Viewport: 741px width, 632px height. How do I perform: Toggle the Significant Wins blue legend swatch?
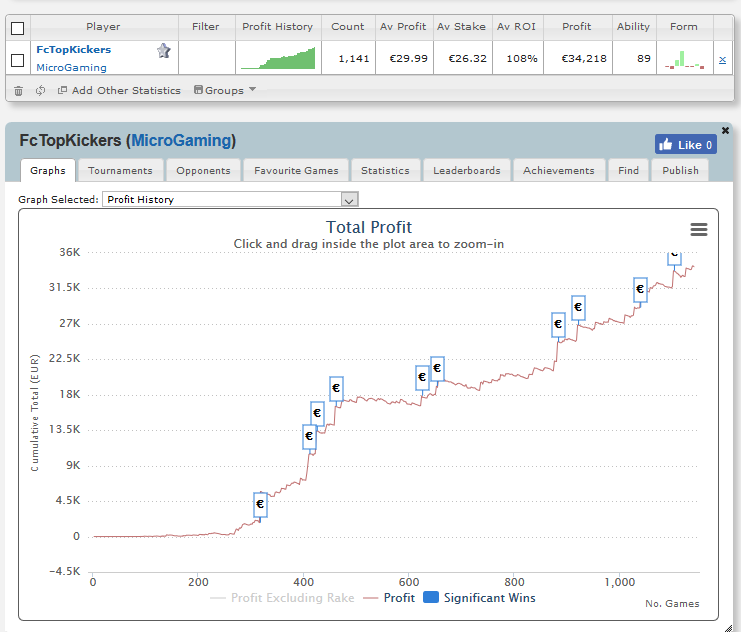[431, 597]
